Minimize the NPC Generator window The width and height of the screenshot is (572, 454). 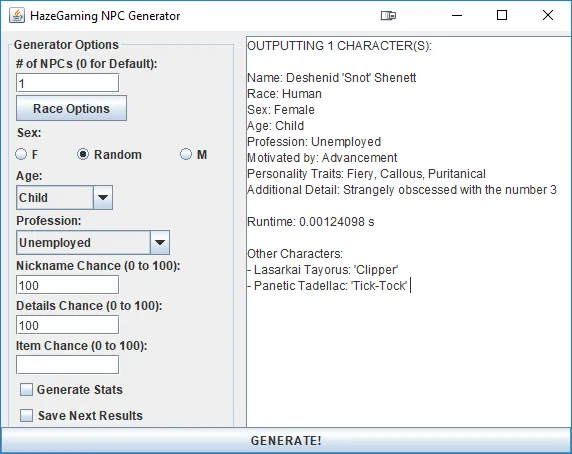(x=457, y=15)
